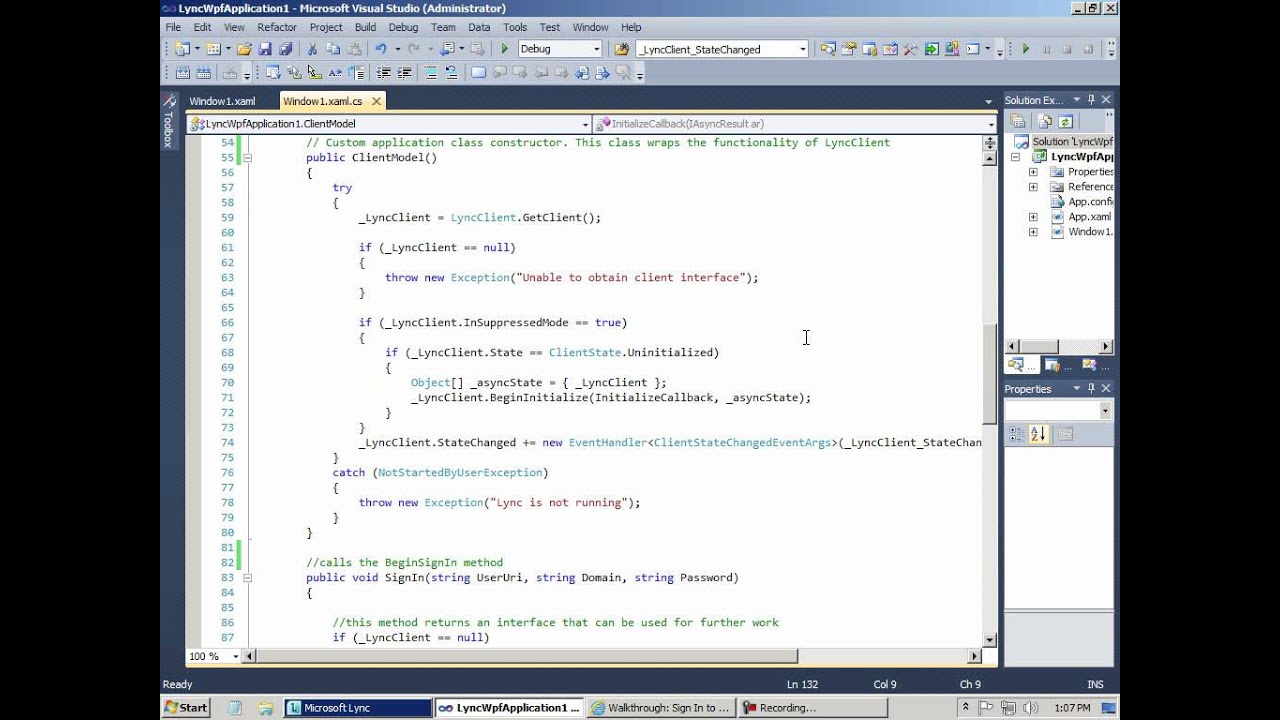The image size is (1280, 720).
Task: Expand the App.xaml node in Solution Explorer
Action: pos(1033,217)
